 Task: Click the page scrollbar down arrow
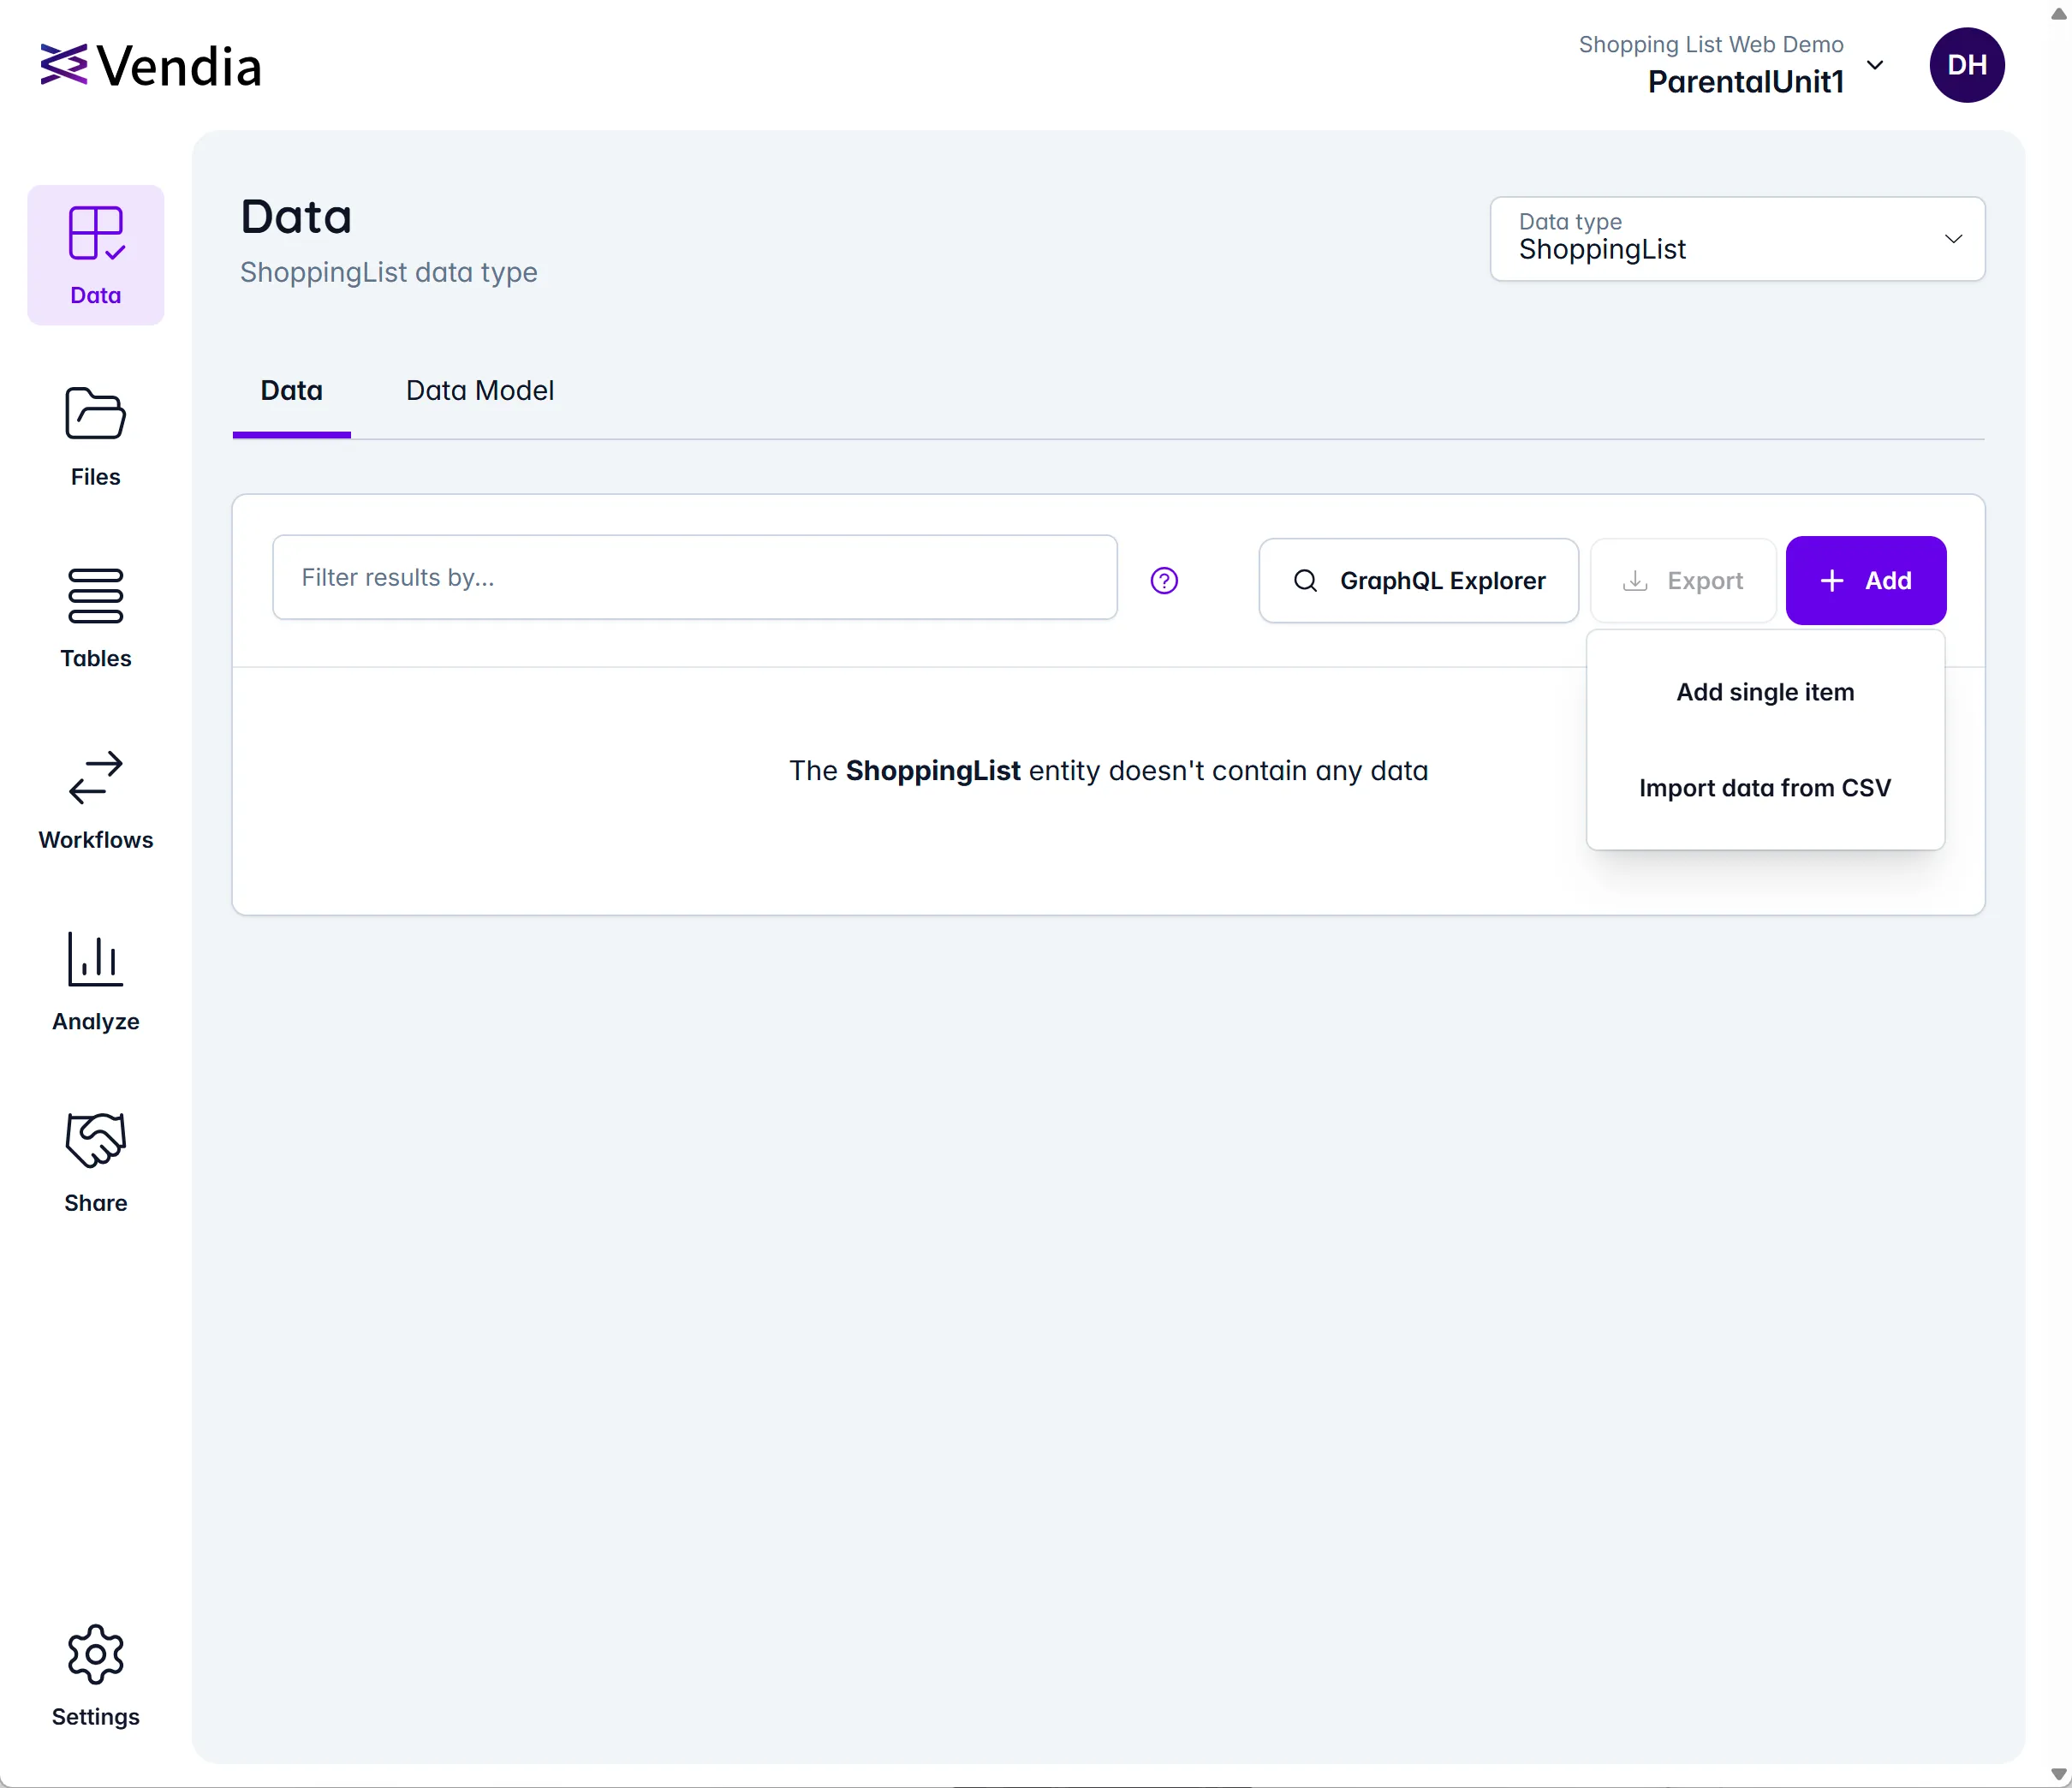pos(2058,1775)
